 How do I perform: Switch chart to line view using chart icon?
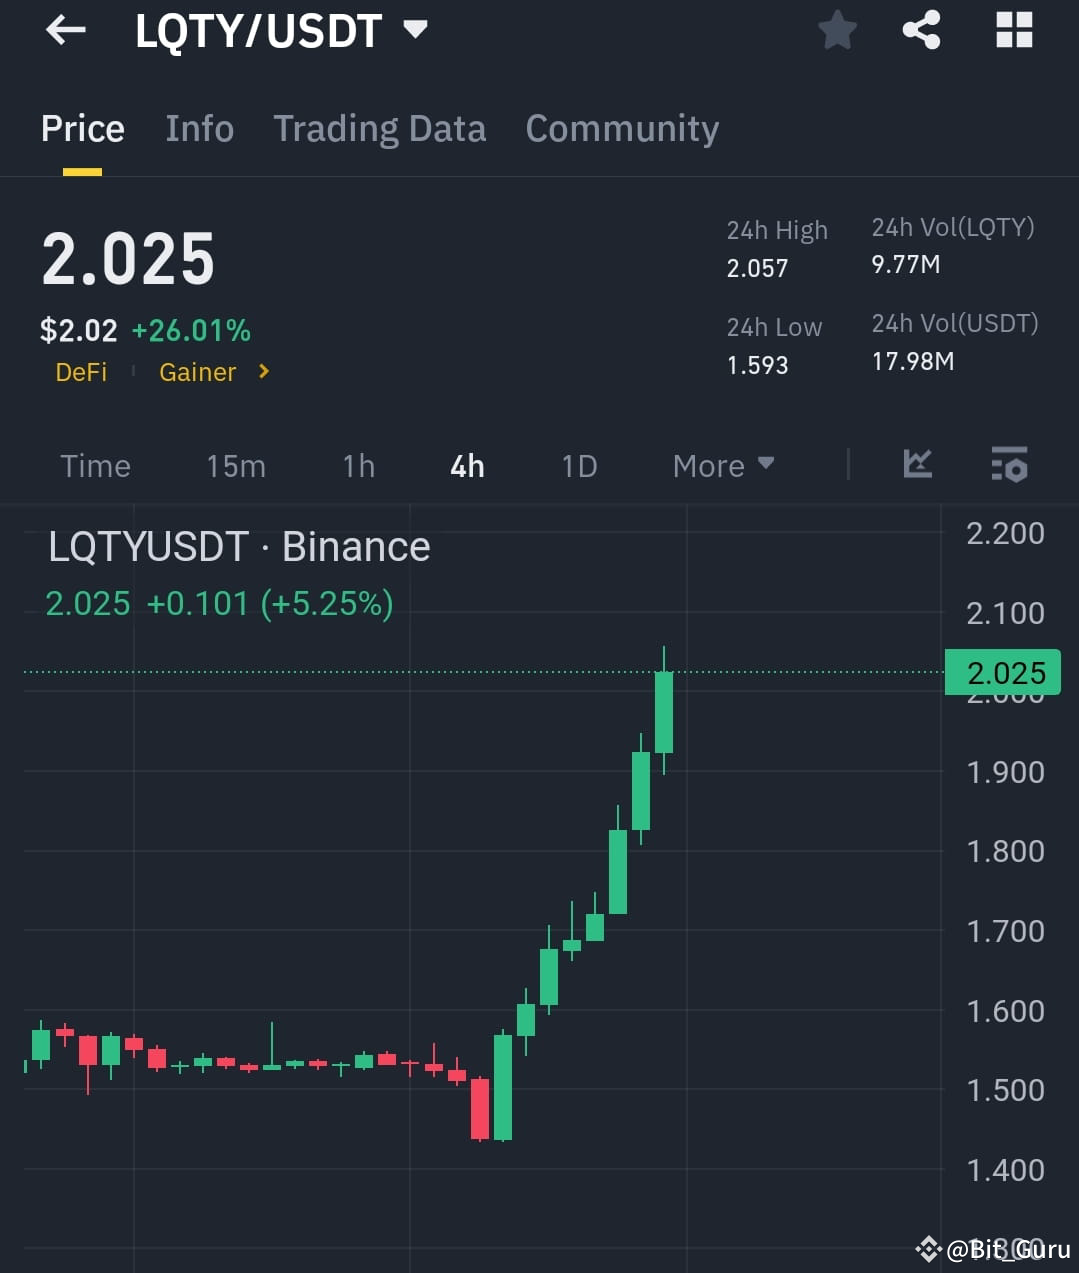tap(917, 465)
